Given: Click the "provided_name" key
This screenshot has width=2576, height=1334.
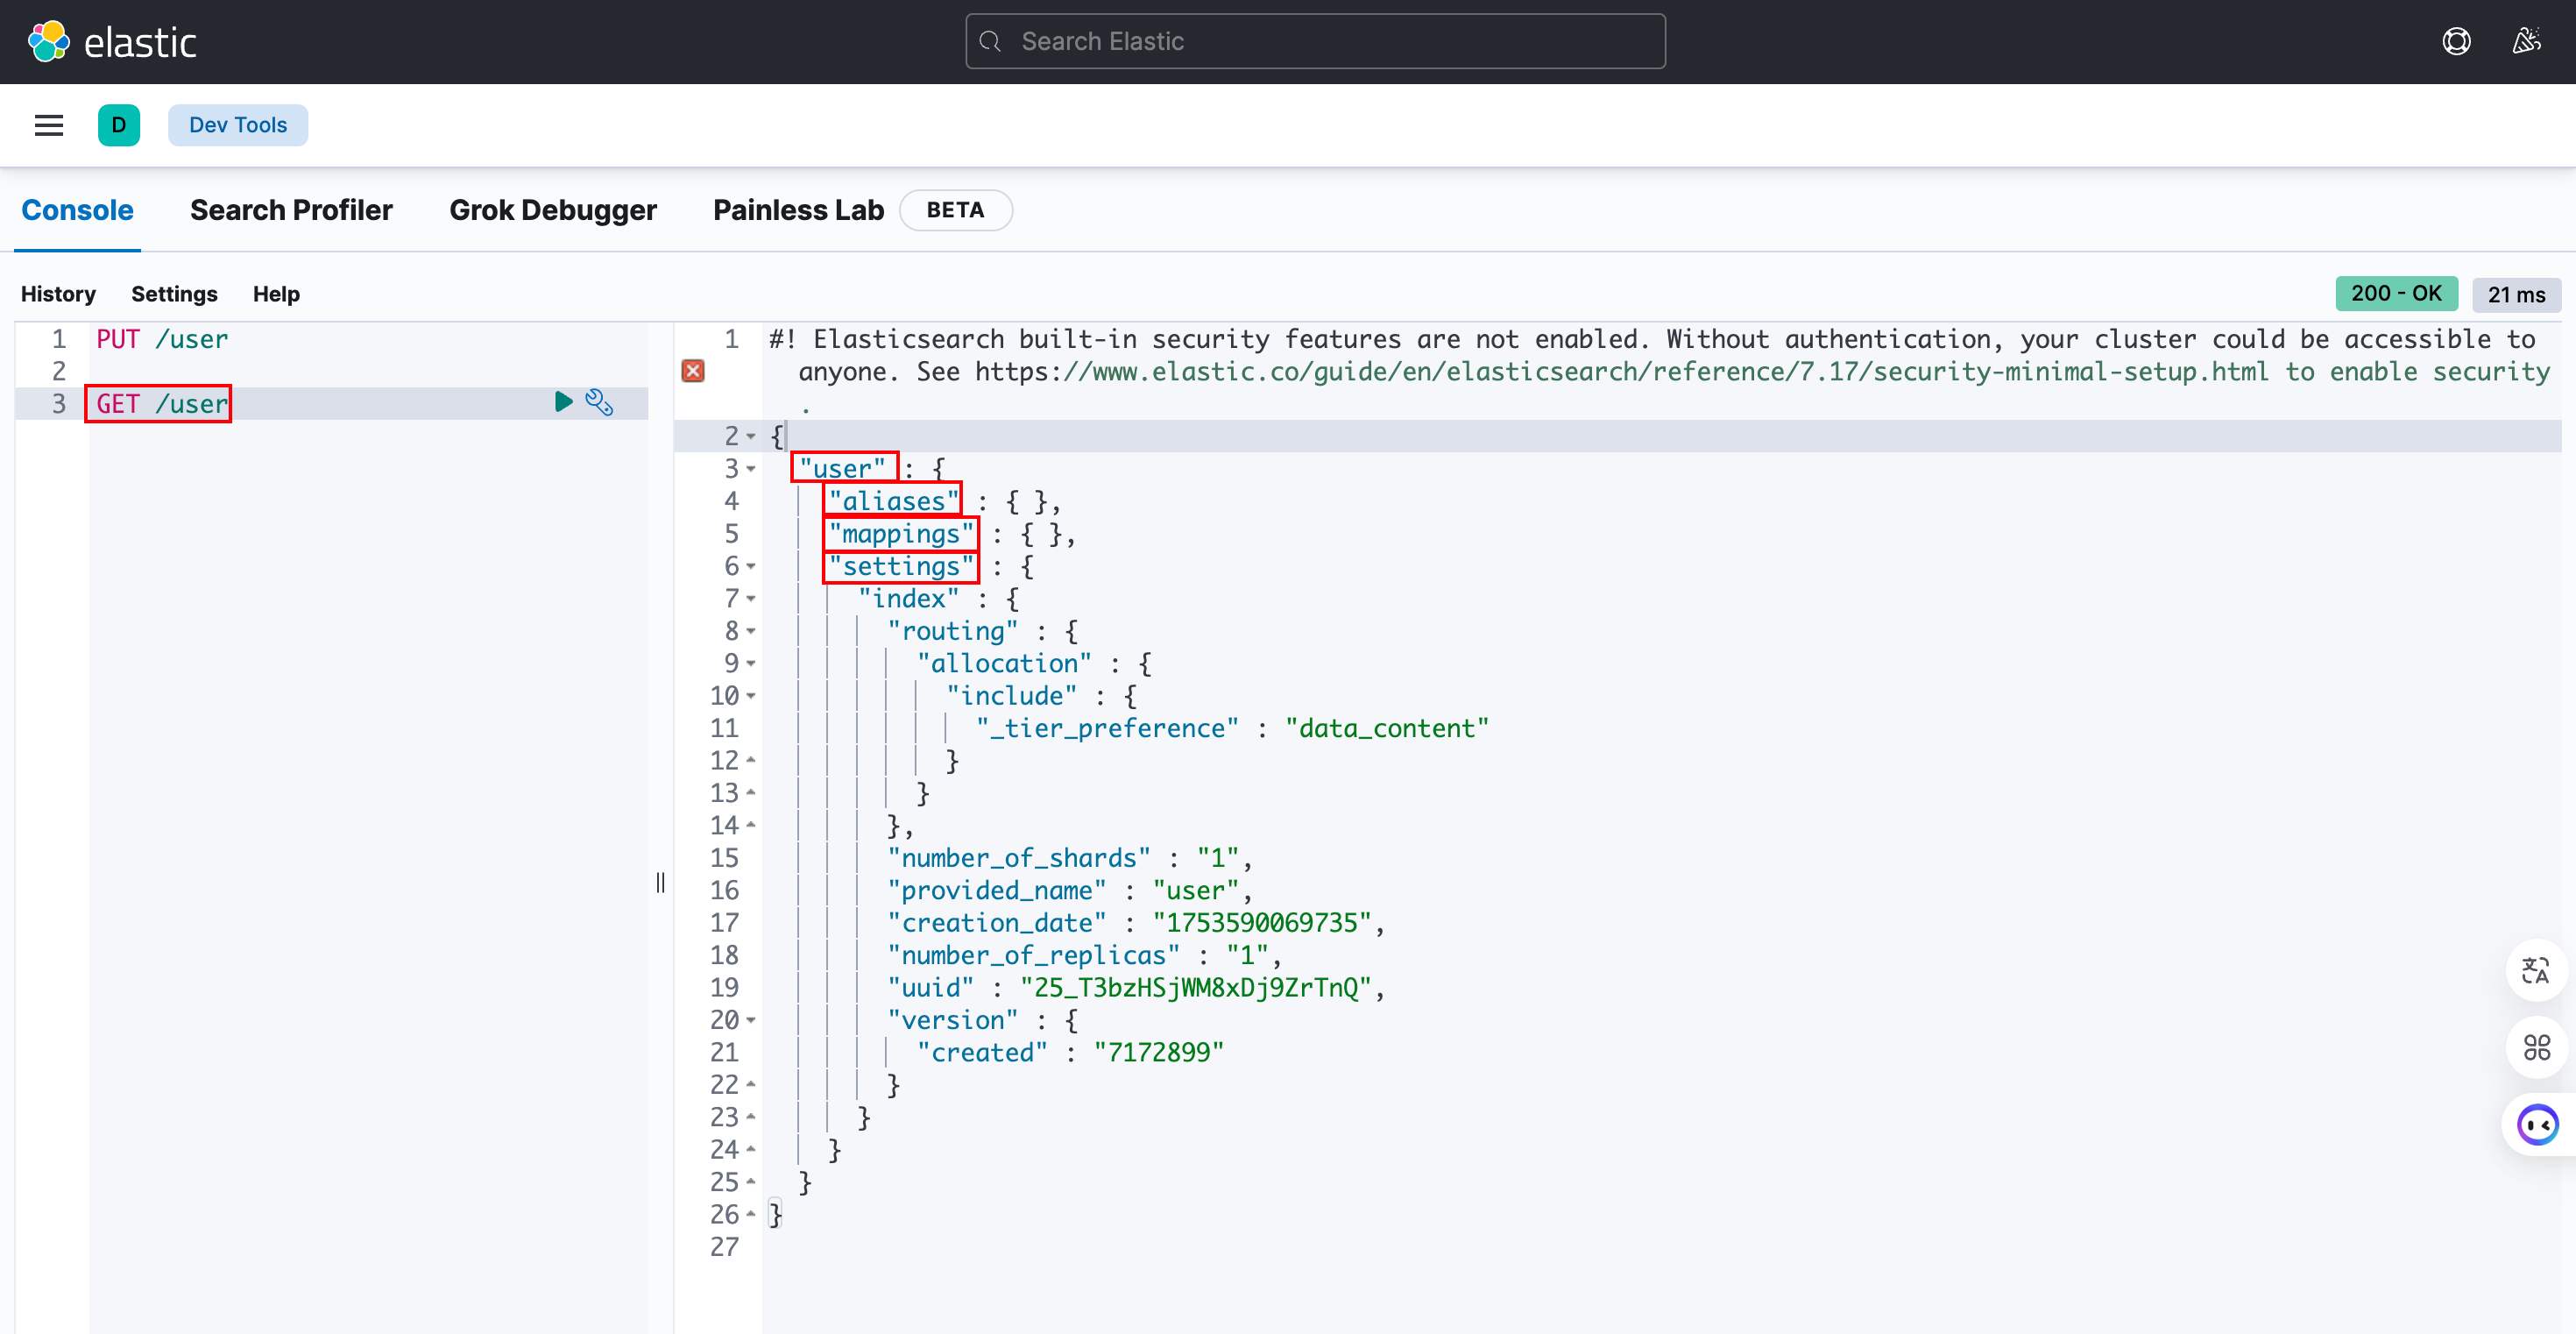Looking at the screenshot, I should pos(997,890).
